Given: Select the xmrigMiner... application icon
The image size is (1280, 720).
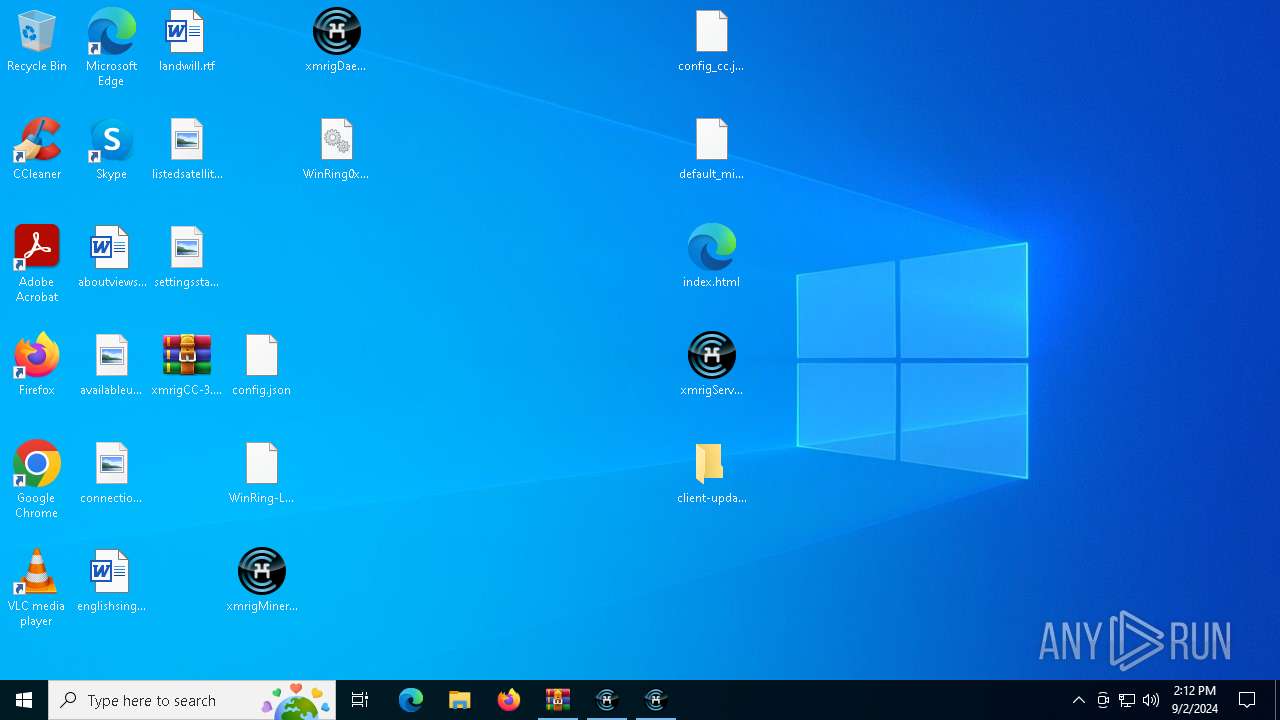Looking at the screenshot, I should tap(261, 582).
